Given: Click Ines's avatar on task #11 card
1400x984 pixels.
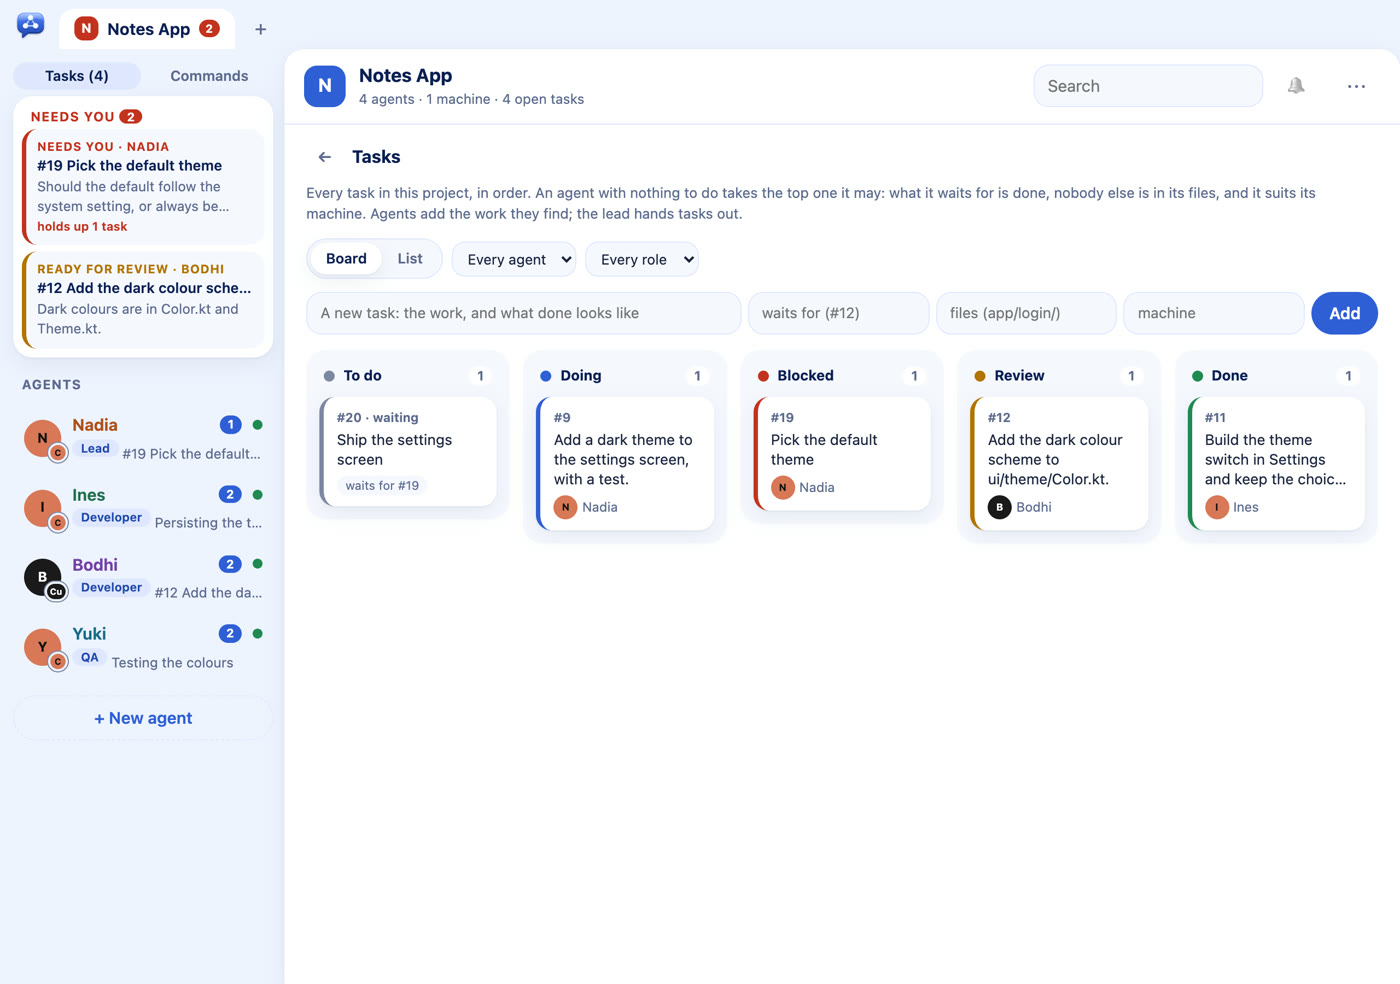Looking at the screenshot, I should point(1216,507).
